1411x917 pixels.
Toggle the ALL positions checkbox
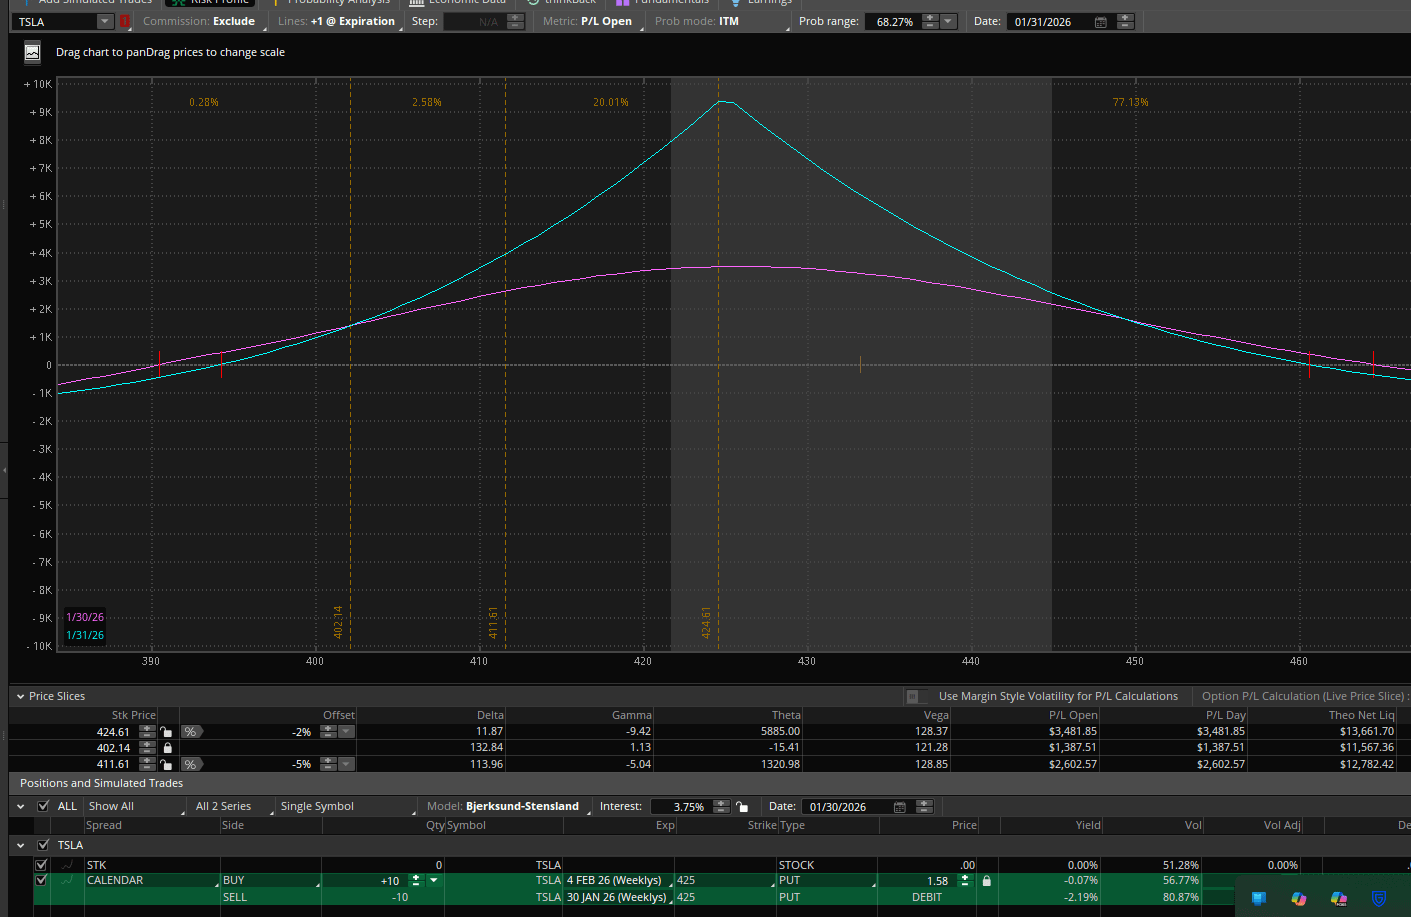(x=43, y=806)
